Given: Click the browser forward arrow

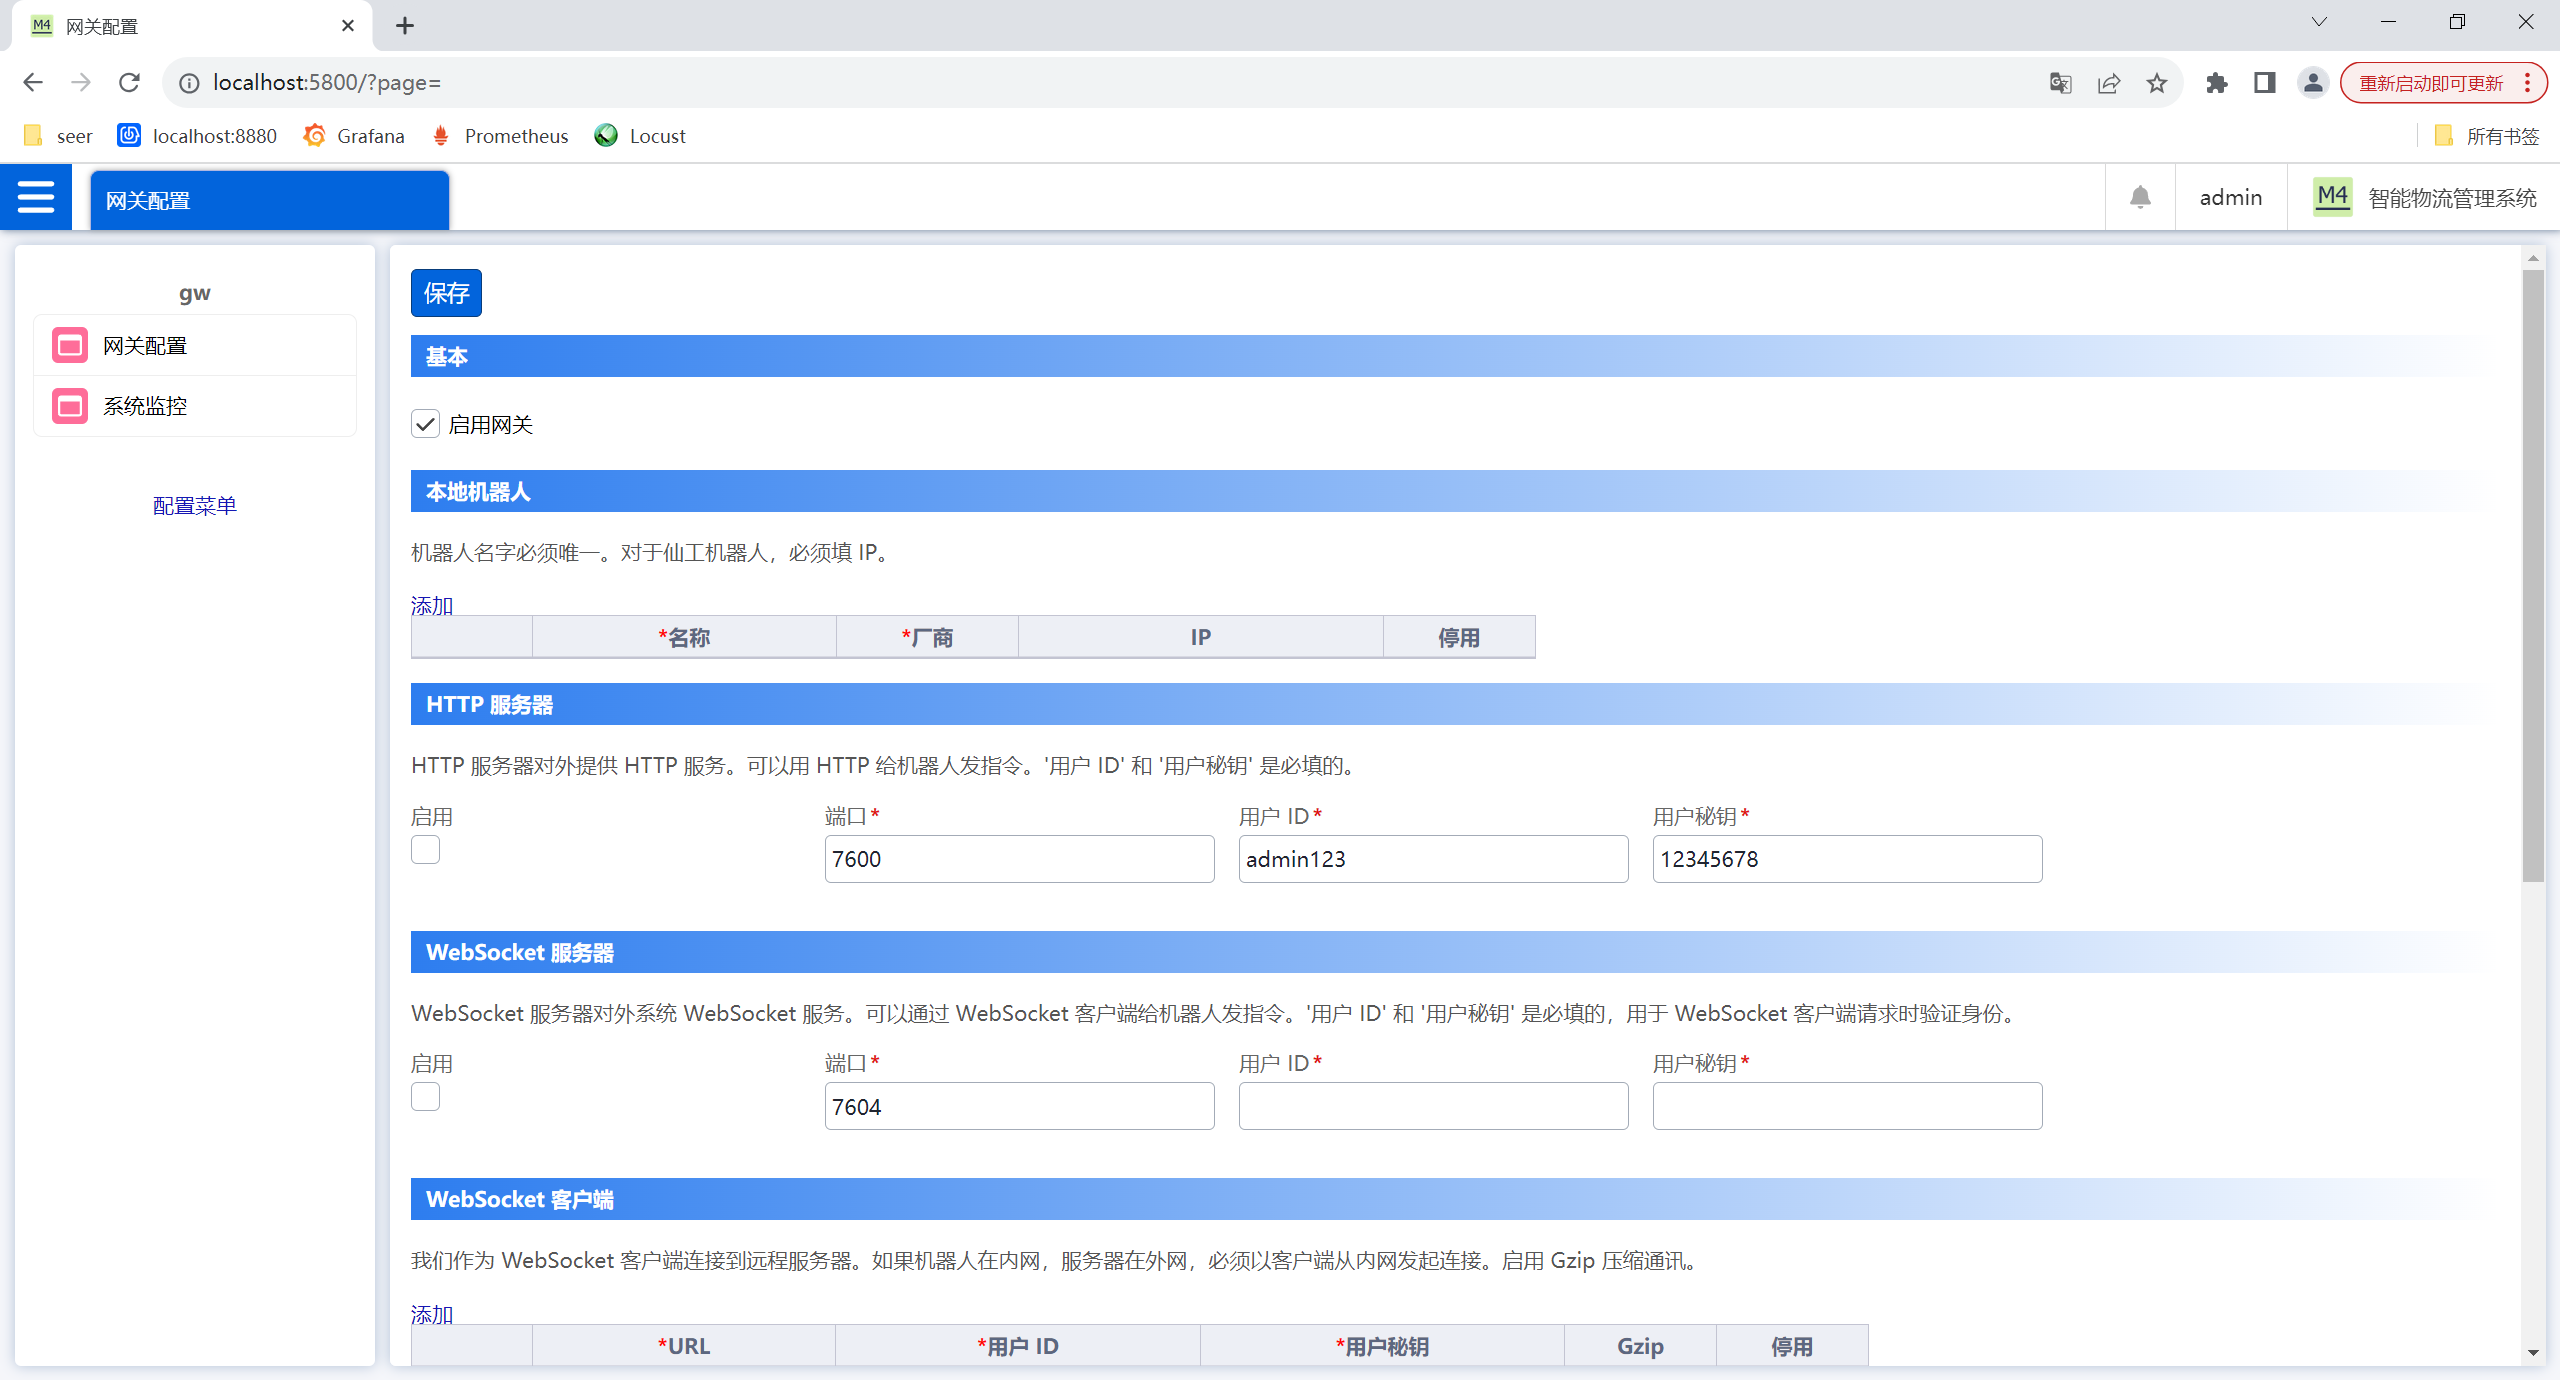Looking at the screenshot, I should (81, 82).
